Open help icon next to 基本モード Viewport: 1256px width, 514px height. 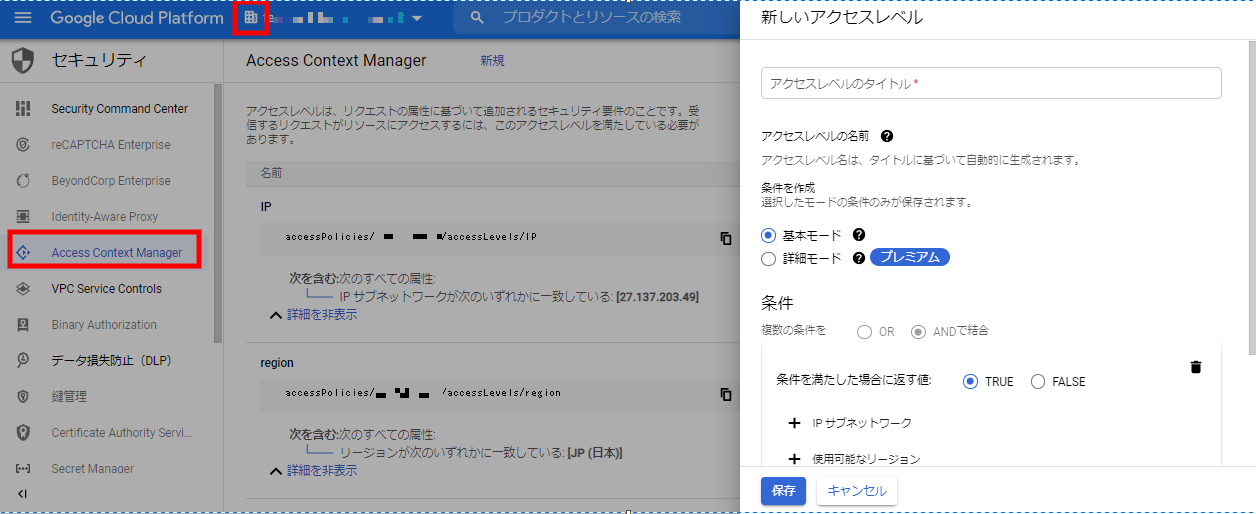(x=858, y=235)
